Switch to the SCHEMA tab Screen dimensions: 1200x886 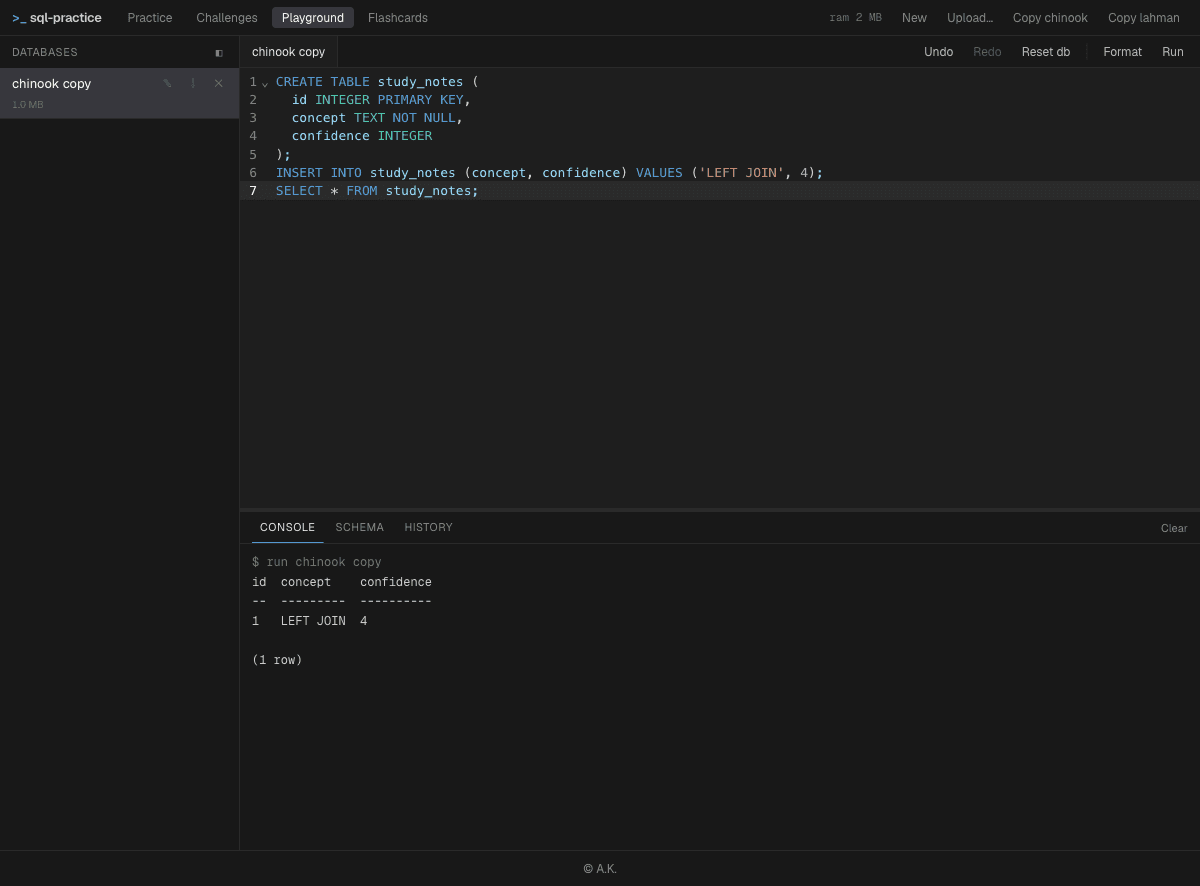[x=359, y=527]
